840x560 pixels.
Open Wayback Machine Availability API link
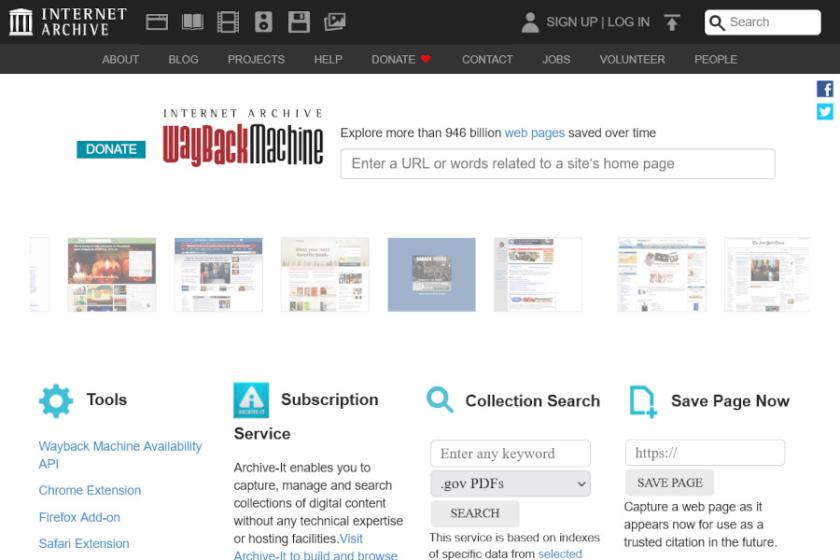120,455
